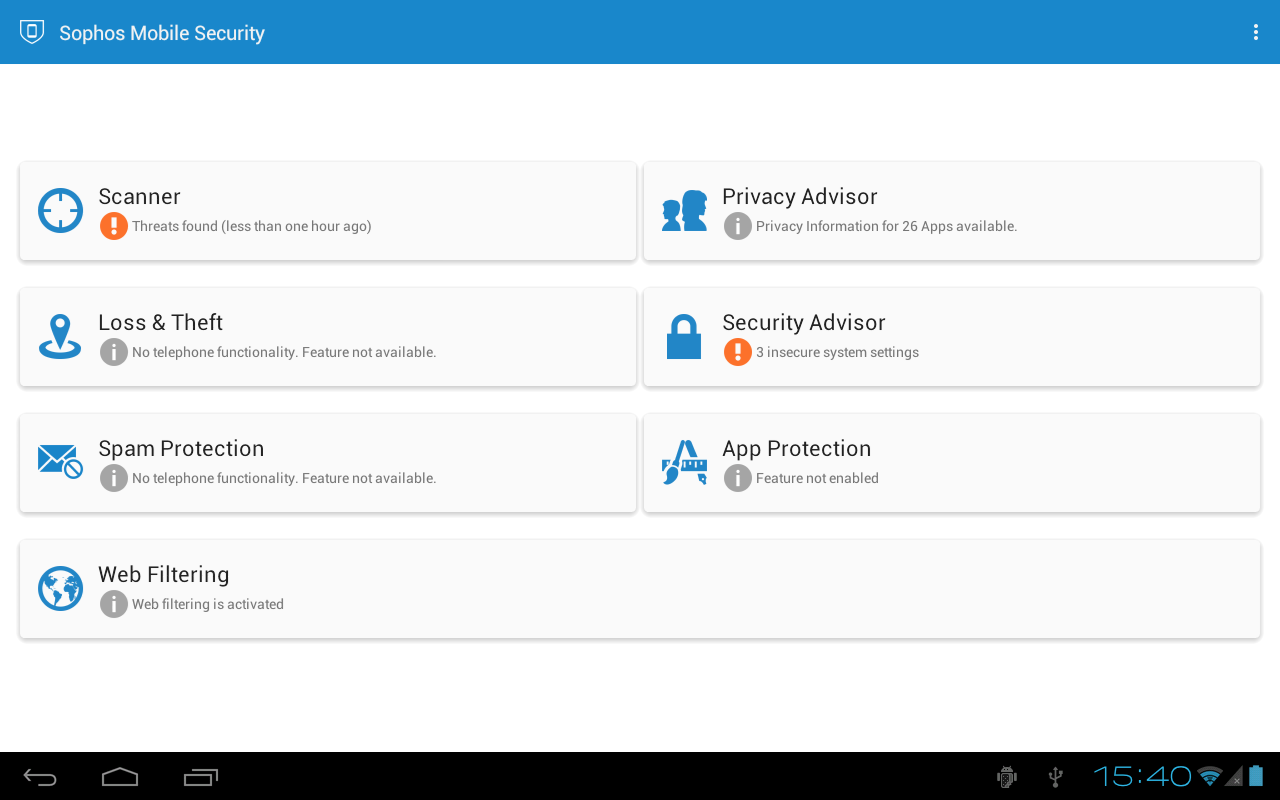Click the info icon under App Protection
The image size is (1280, 800).
[738, 478]
